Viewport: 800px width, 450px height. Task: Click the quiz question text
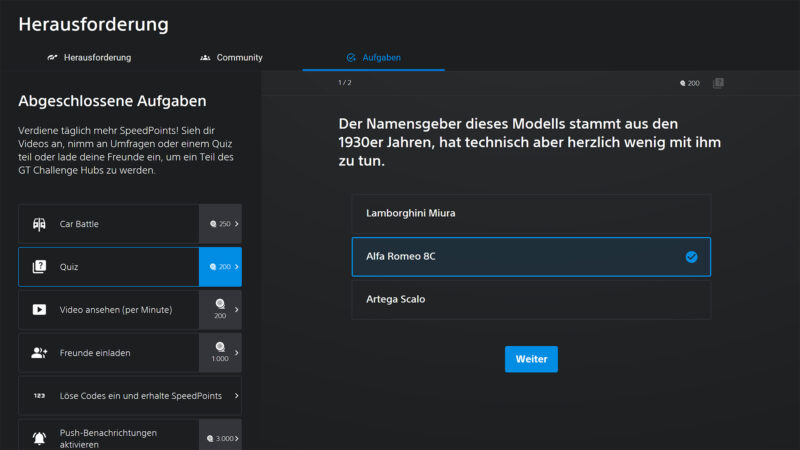click(x=530, y=142)
